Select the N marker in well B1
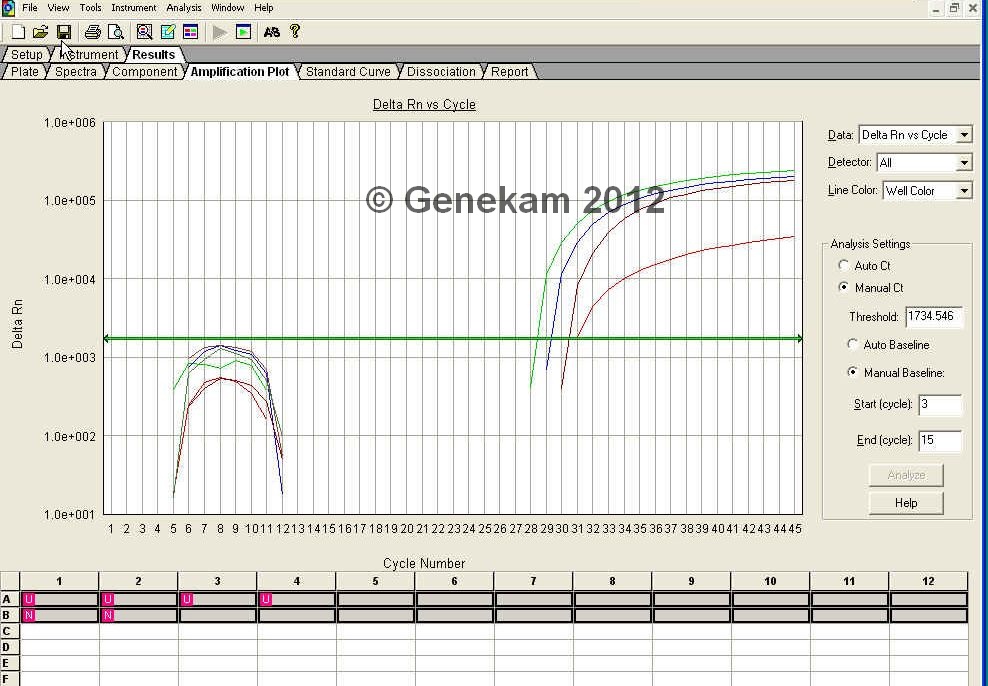This screenshot has width=988, height=686. [x=28, y=615]
